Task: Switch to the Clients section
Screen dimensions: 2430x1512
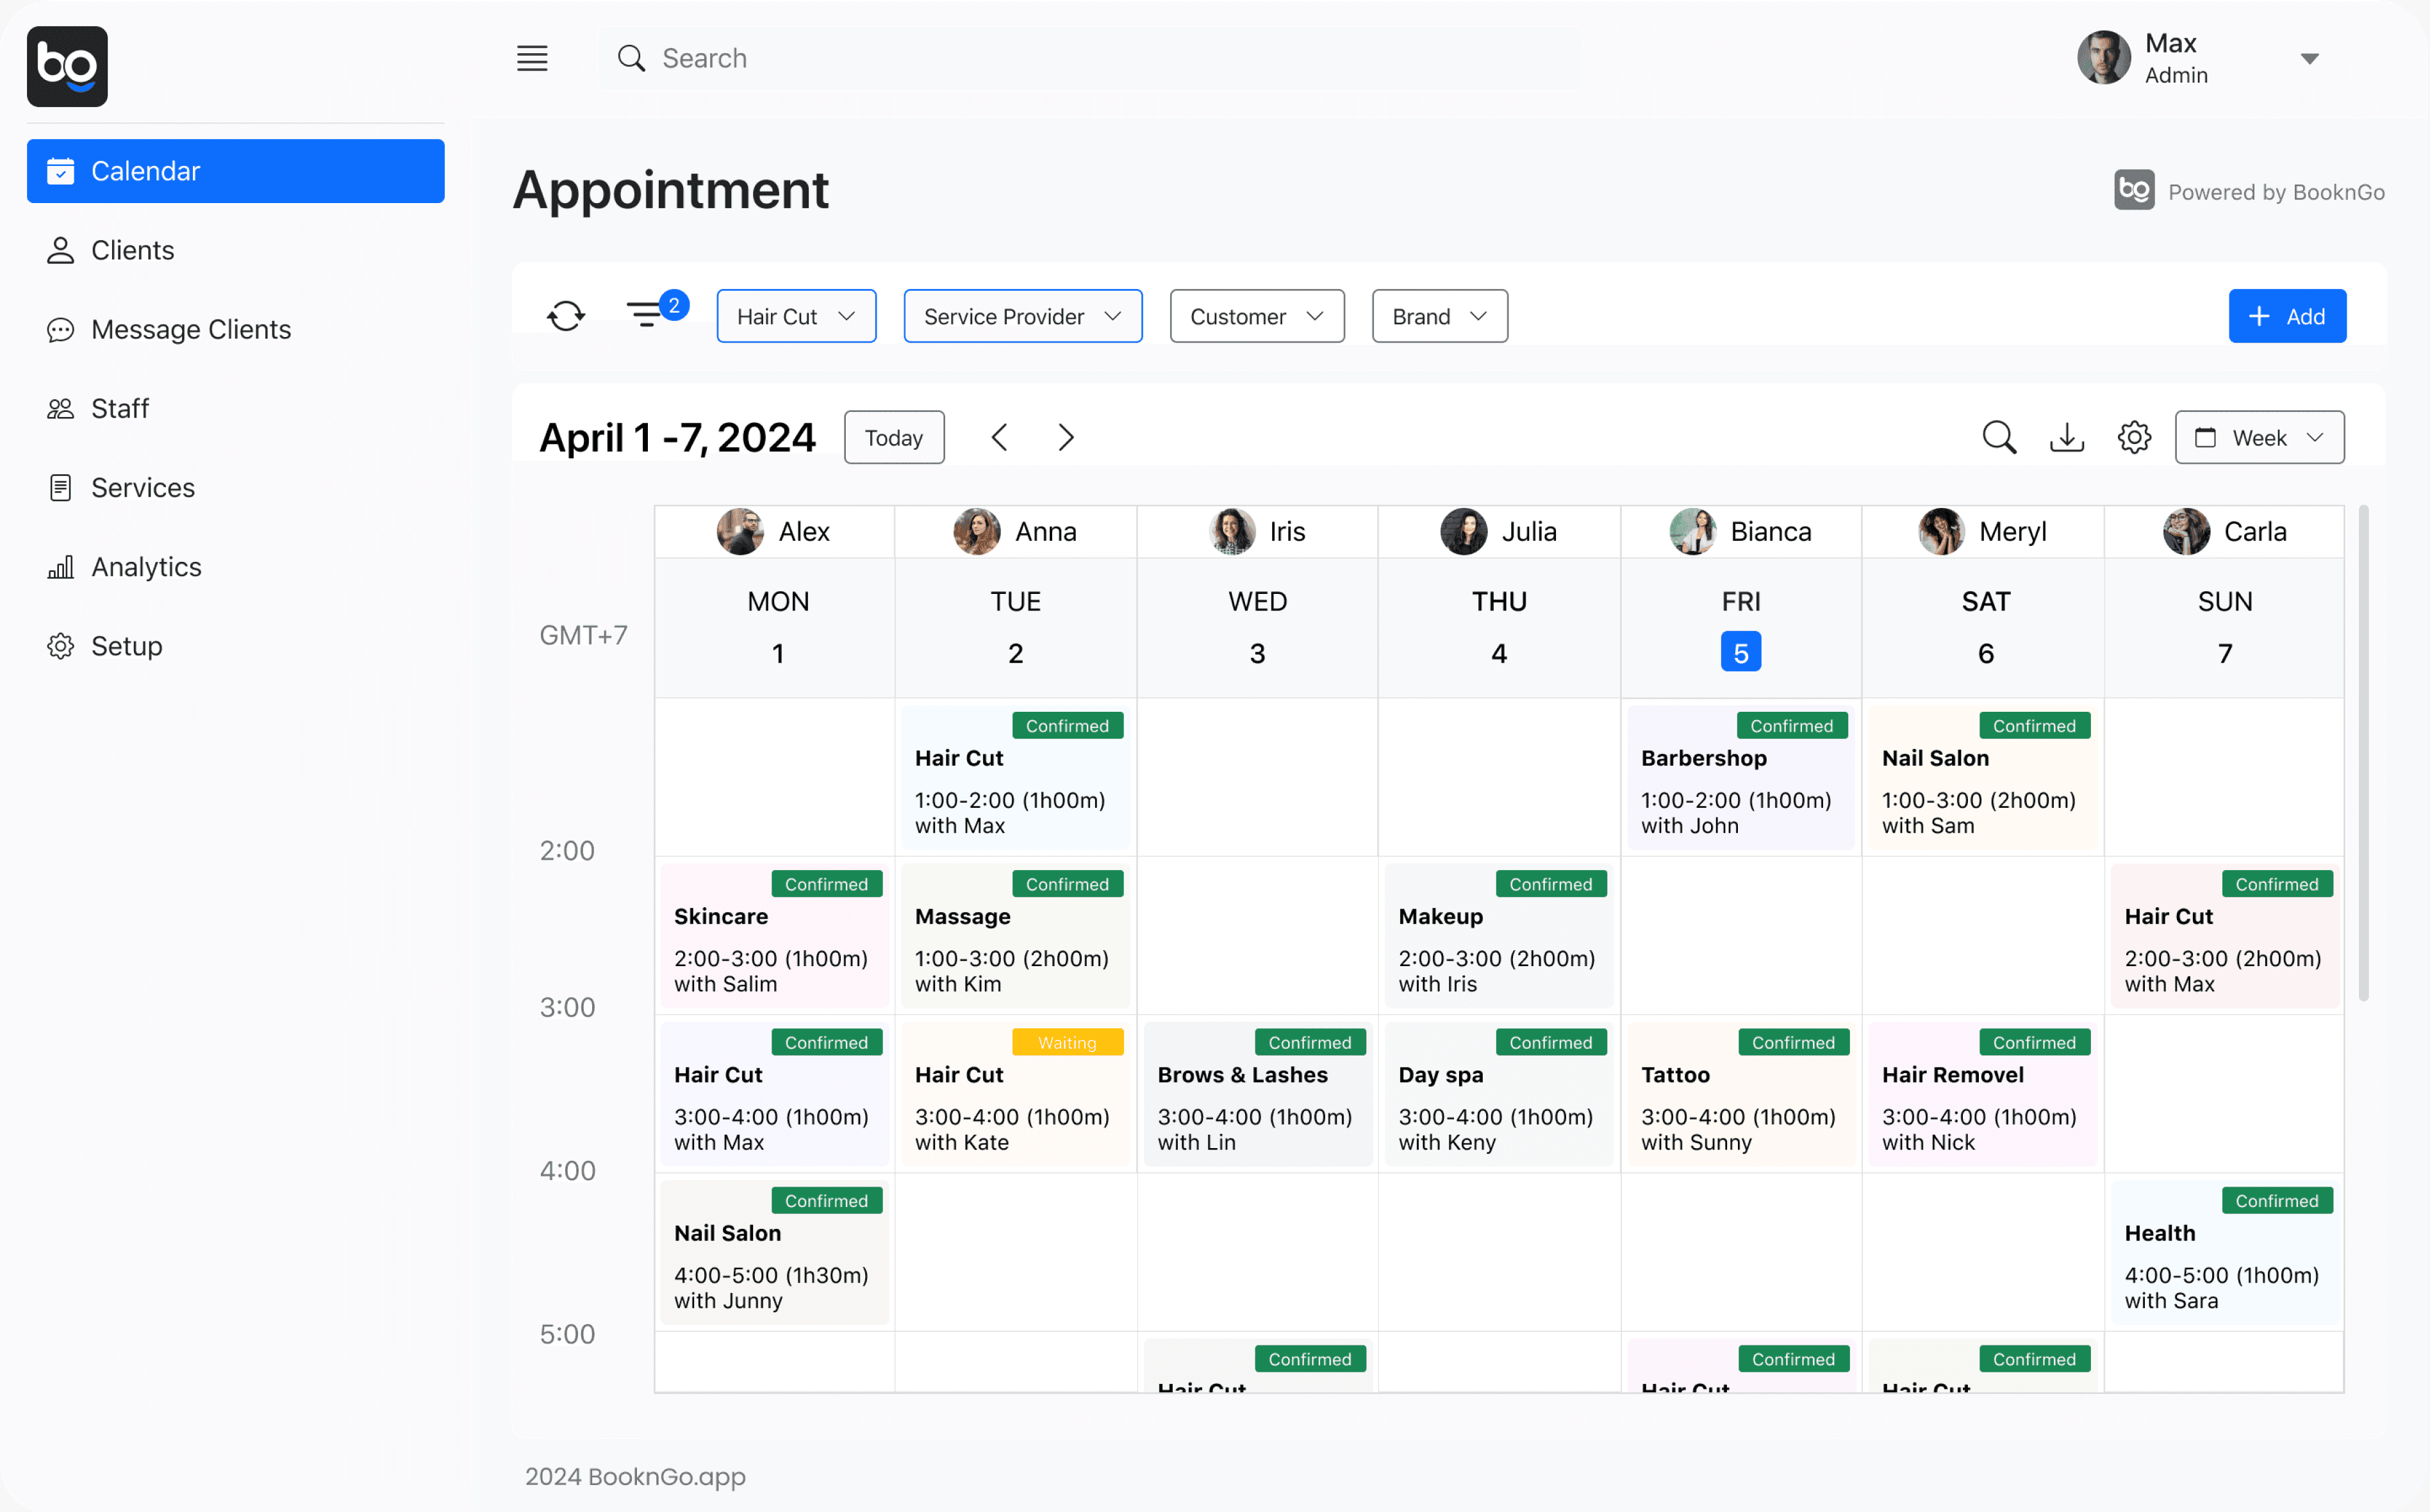Action: (131, 250)
